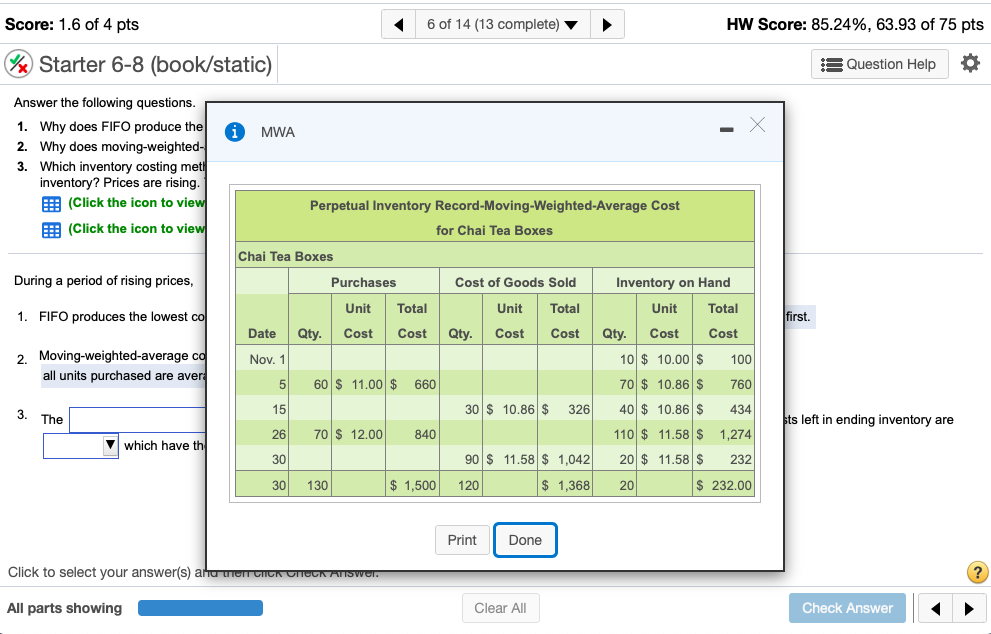Click '$ 1,500' total purchases cell
The width and height of the screenshot is (991, 634).
[x=412, y=485]
